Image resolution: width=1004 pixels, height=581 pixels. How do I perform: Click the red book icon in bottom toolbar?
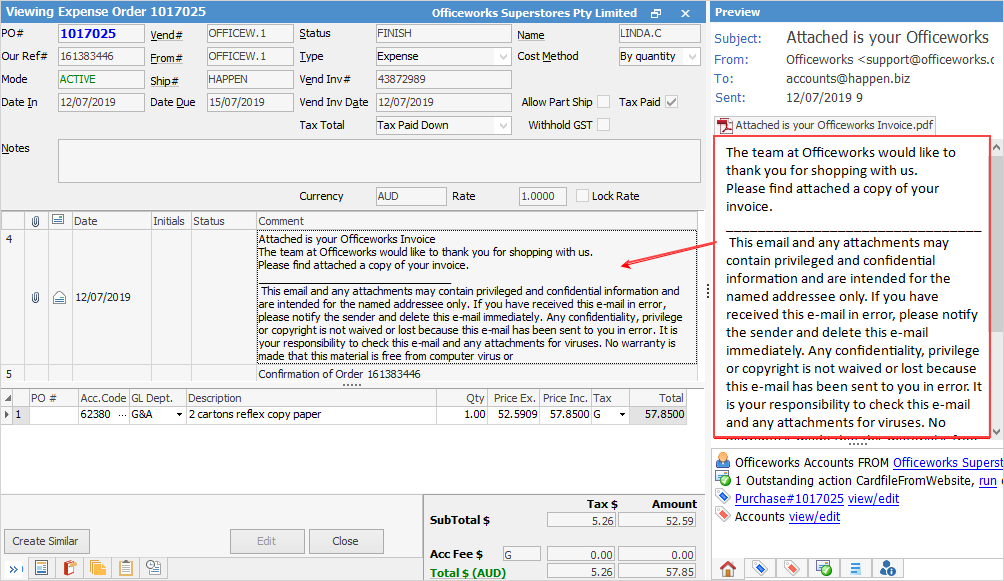click(70, 568)
